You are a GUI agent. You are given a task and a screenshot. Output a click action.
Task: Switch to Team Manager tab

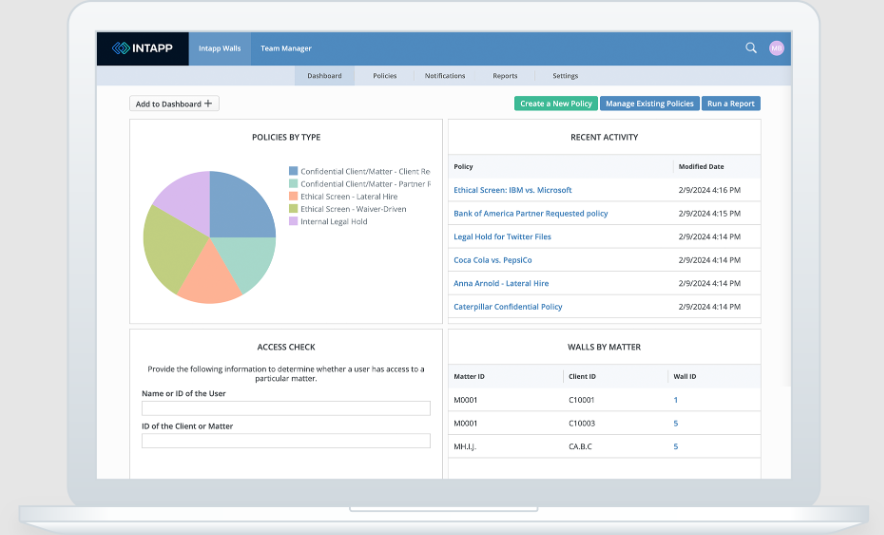point(286,48)
